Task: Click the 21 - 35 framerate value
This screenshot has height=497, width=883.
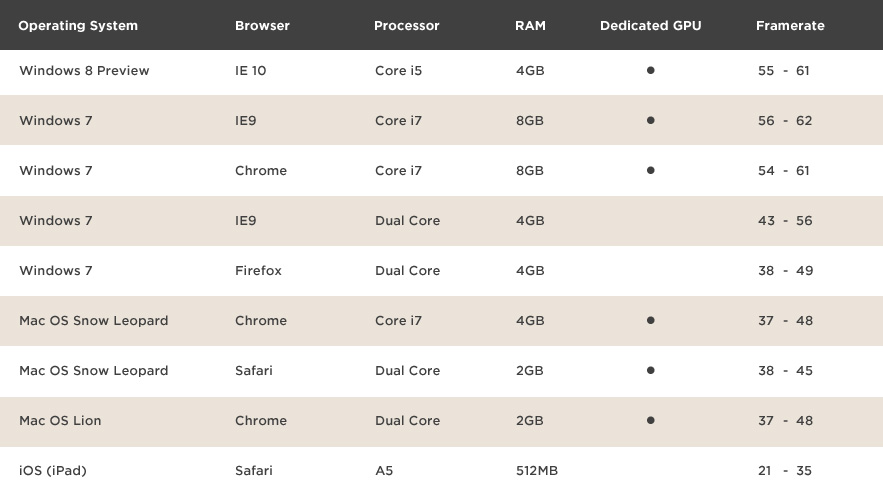Action: (x=784, y=471)
